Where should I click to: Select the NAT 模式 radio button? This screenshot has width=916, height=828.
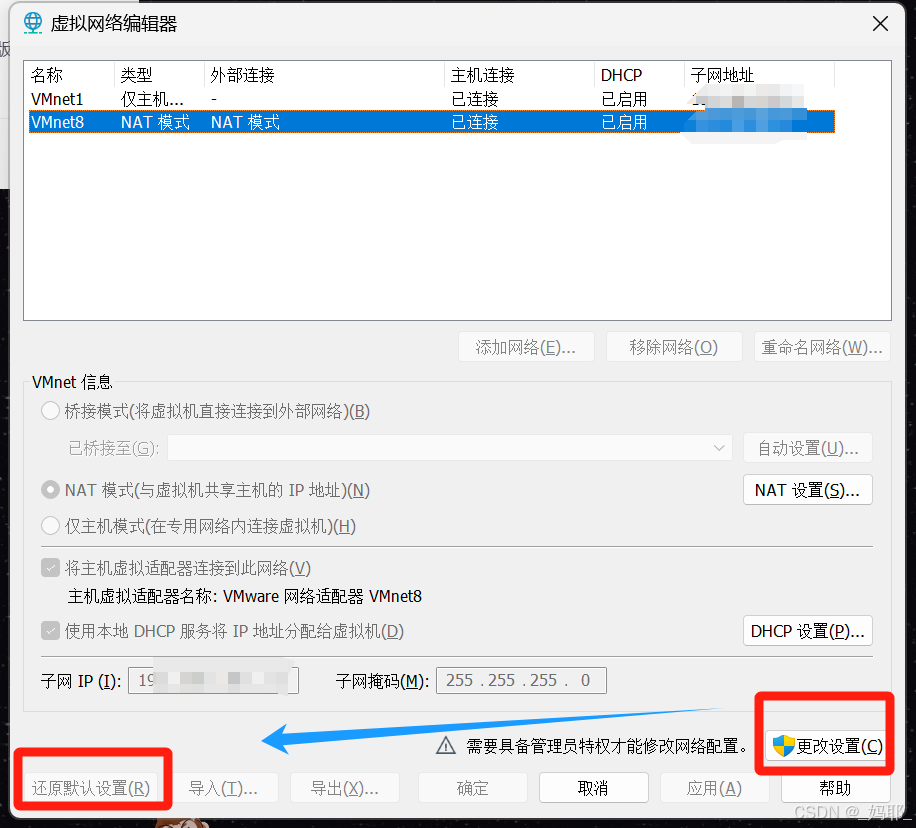[50, 490]
